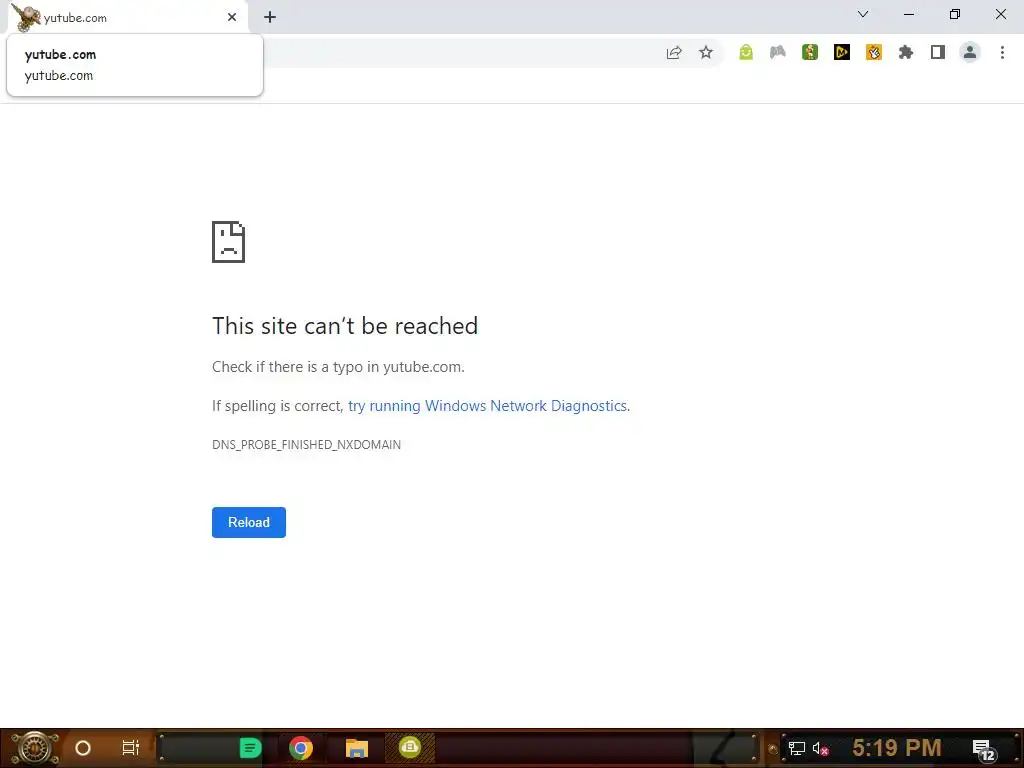Screen dimensions: 1024x768
Task: Open the notification center showing 12
Action: 984,750
